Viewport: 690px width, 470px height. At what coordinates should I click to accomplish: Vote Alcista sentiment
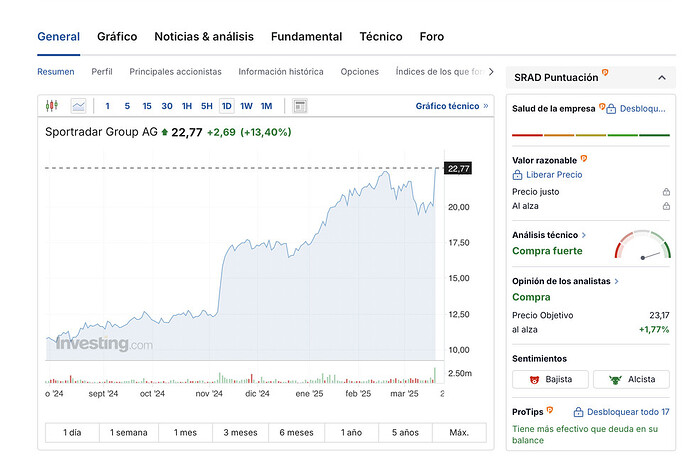pos(631,379)
